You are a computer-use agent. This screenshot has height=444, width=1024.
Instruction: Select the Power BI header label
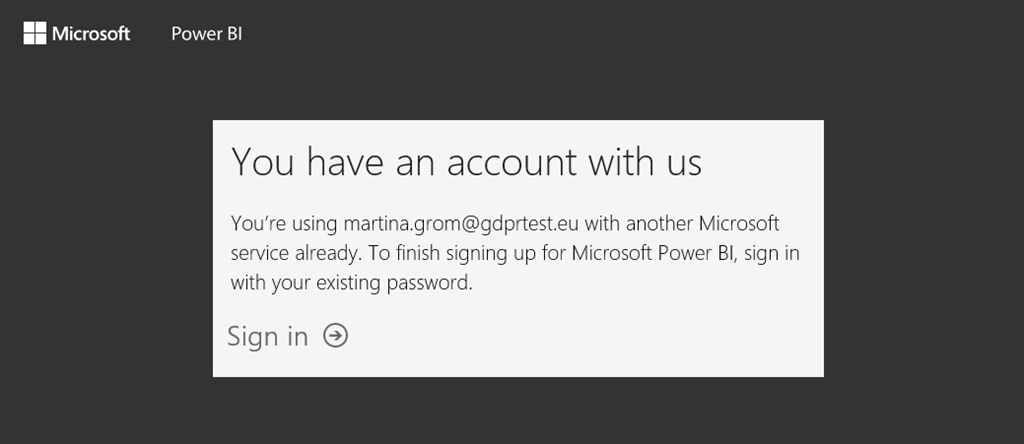pos(206,34)
